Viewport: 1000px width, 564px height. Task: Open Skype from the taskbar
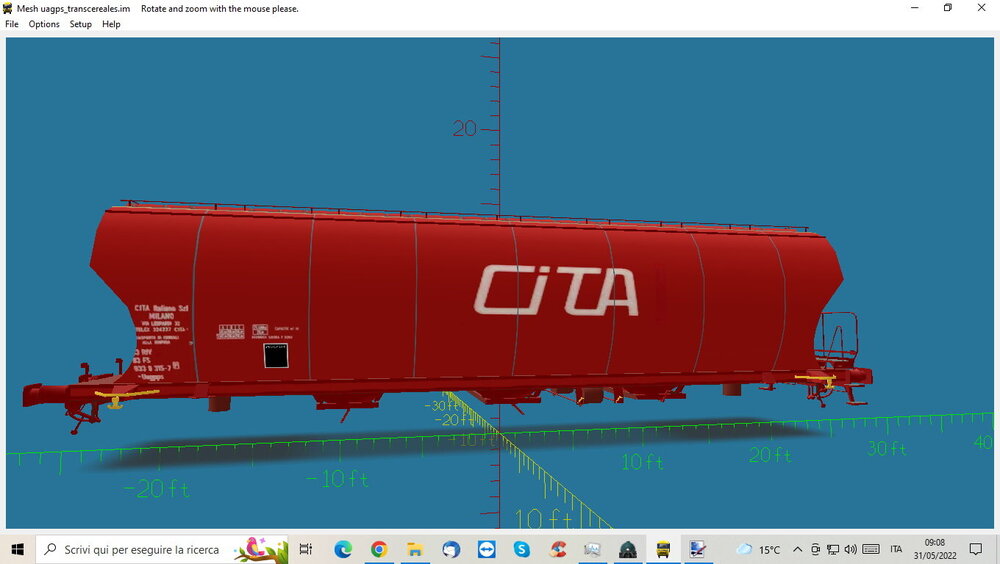point(522,549)
